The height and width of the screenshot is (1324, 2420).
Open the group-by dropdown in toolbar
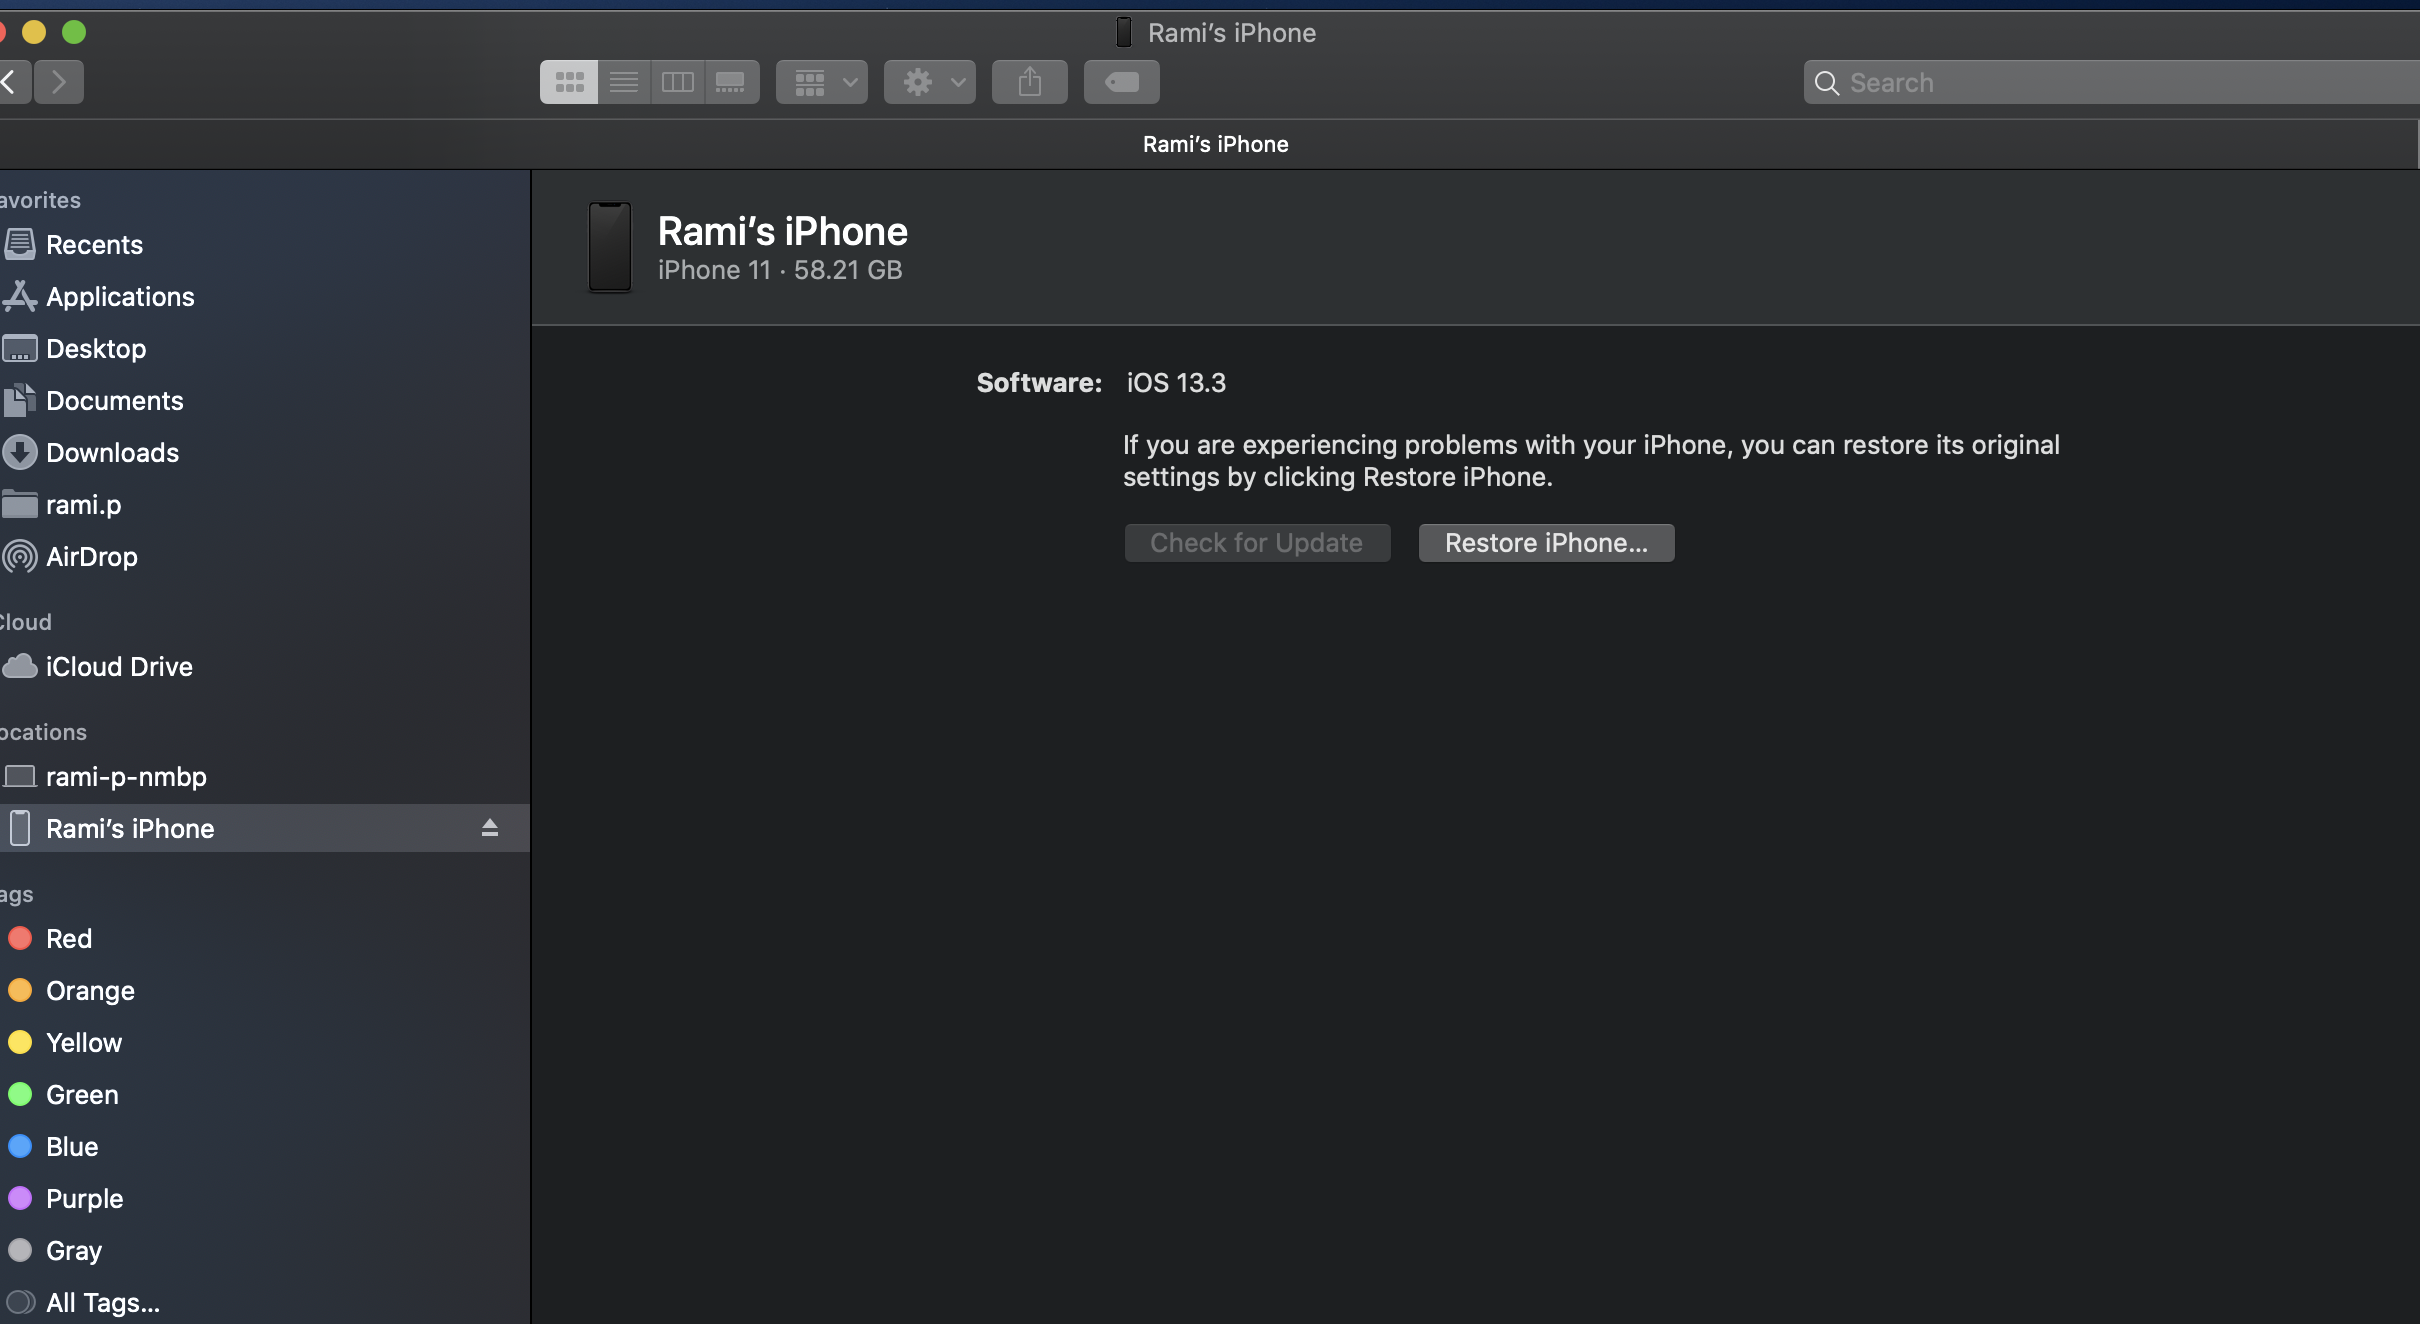(x=821, y=82)
